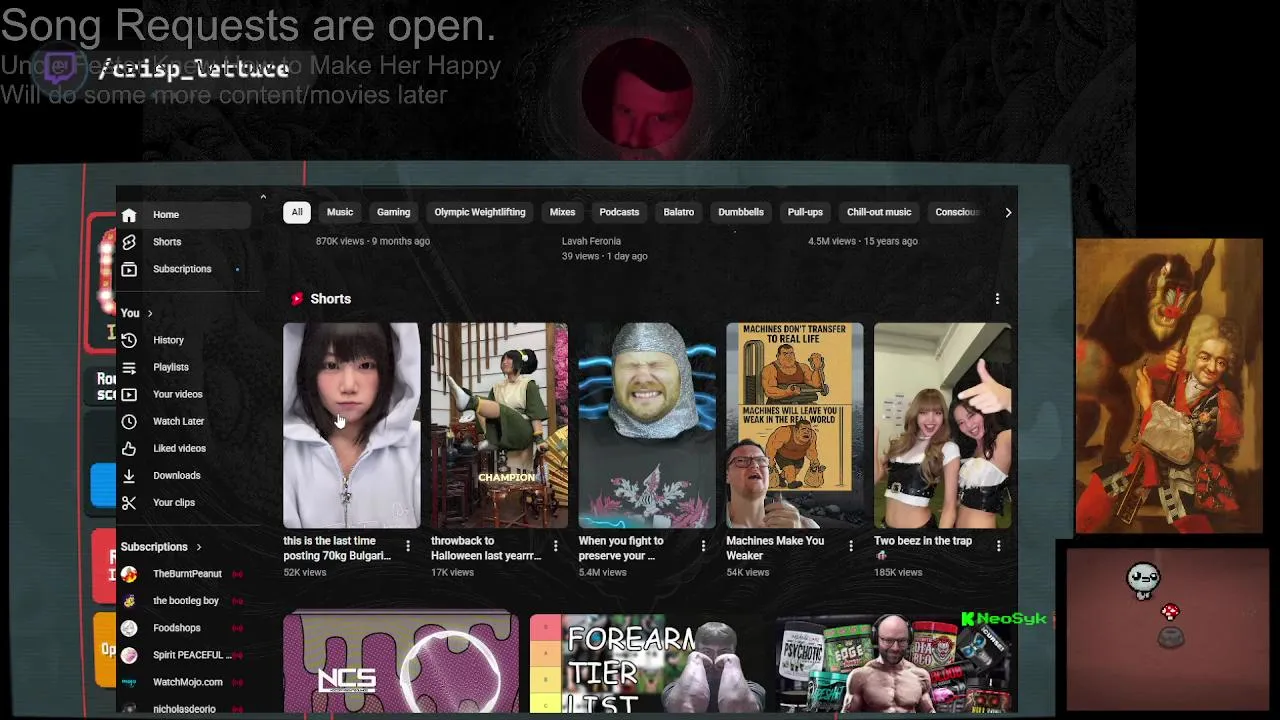
Task: Open the Your videos icon
Action: [x=129, y=394]
